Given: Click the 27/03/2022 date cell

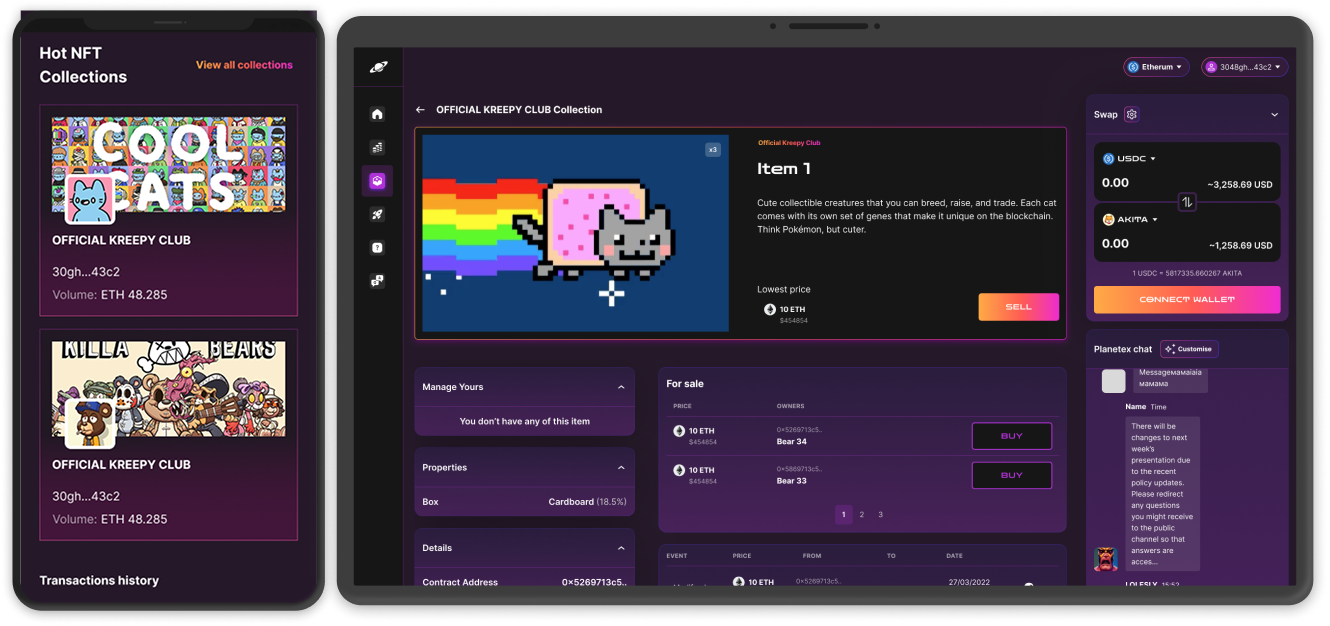Looking at the screenshot, I should (x=969, y=581).
